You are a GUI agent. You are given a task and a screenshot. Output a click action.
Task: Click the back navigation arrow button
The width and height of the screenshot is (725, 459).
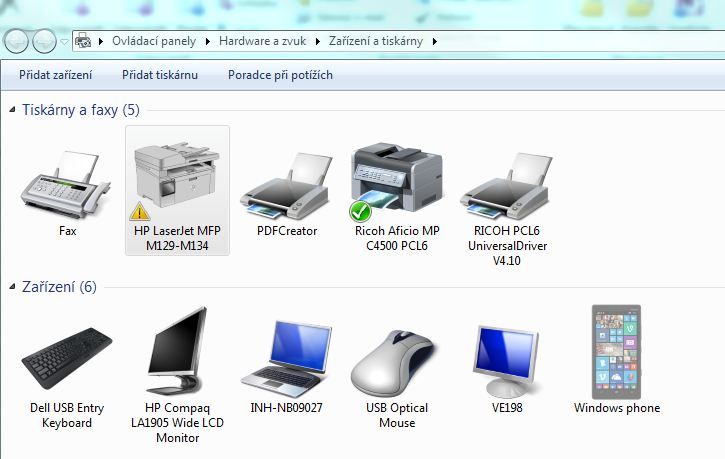(x=16, y=42)
